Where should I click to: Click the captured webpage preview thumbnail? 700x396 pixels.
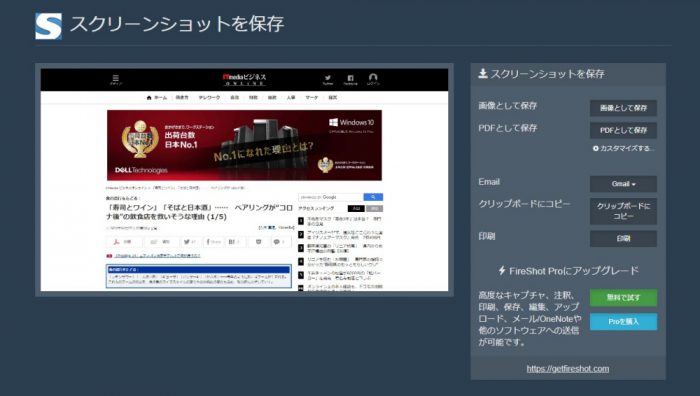click(244, 179)
